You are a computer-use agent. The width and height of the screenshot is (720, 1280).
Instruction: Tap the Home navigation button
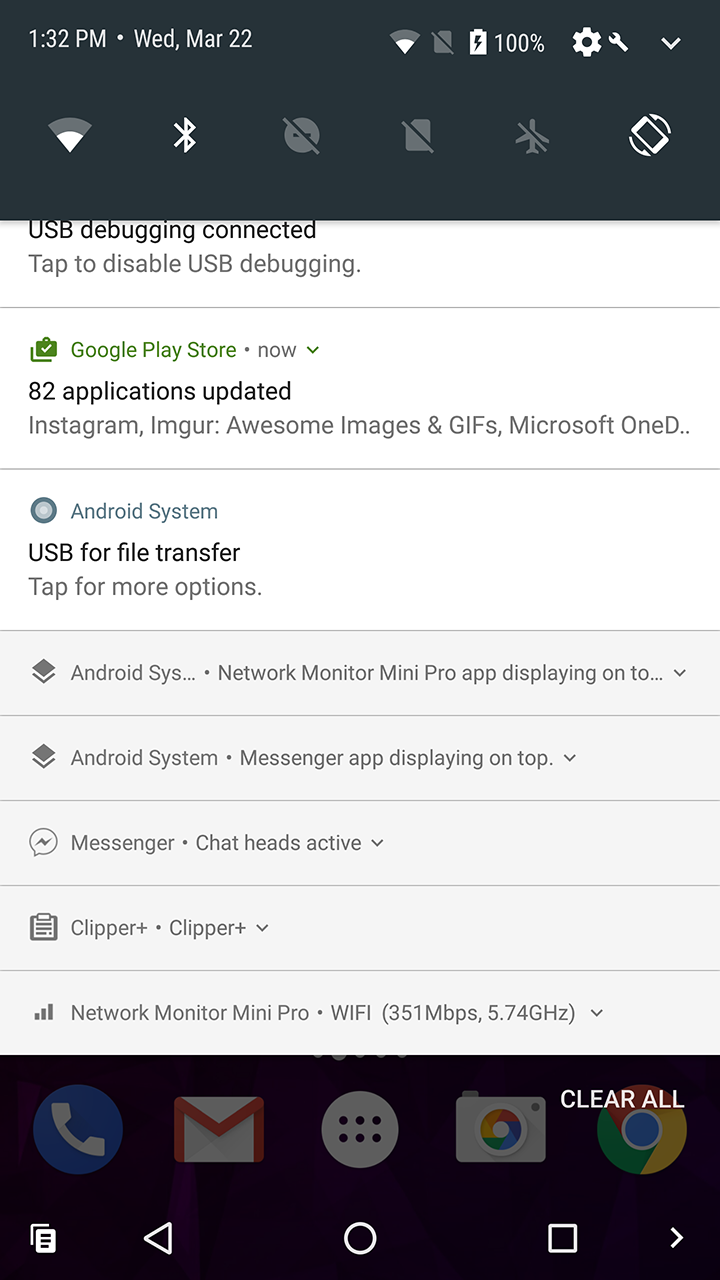click(360, 1238)
